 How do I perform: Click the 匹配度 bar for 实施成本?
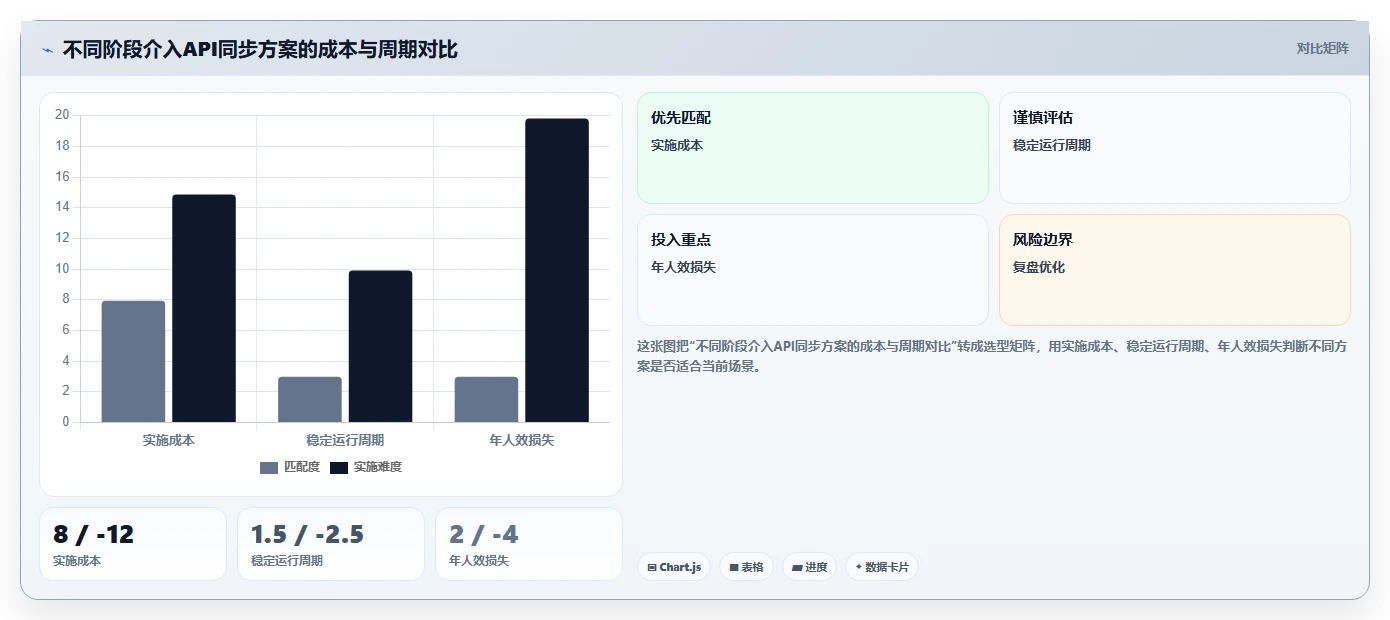[133, 361]
